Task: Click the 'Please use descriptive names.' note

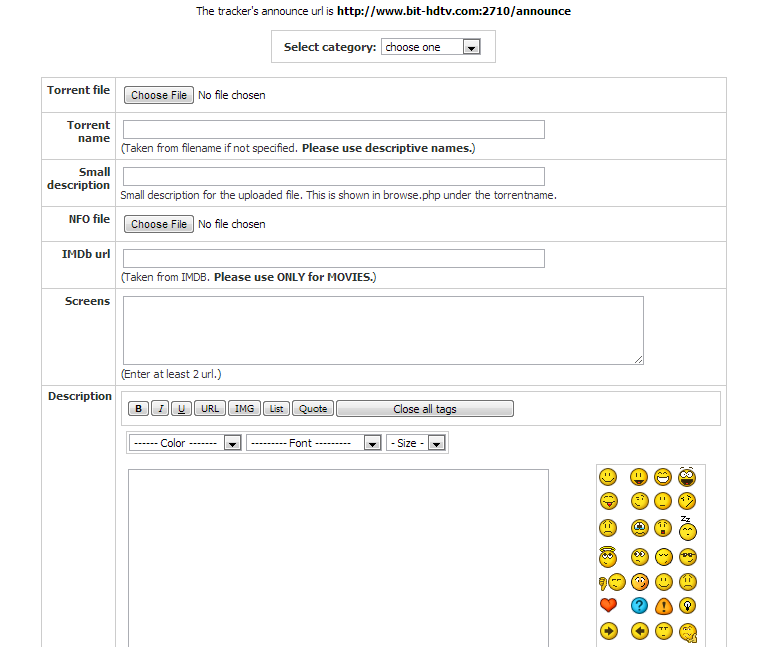Action: [387, 148]
